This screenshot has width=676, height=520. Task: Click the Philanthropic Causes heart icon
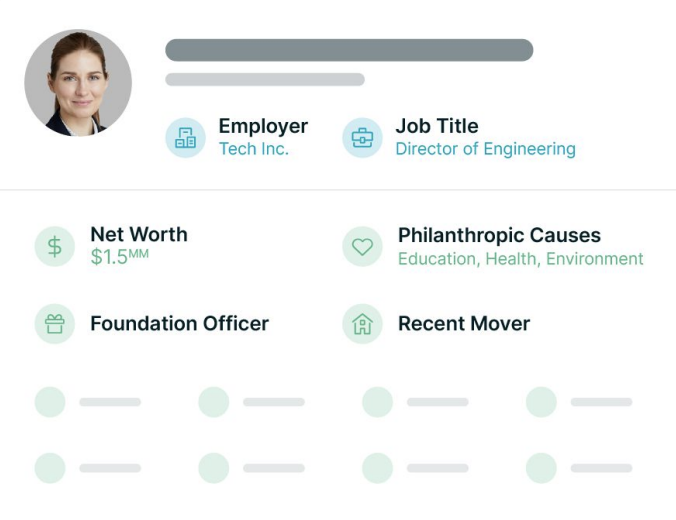pyautogui.click(x=362, y=246)
